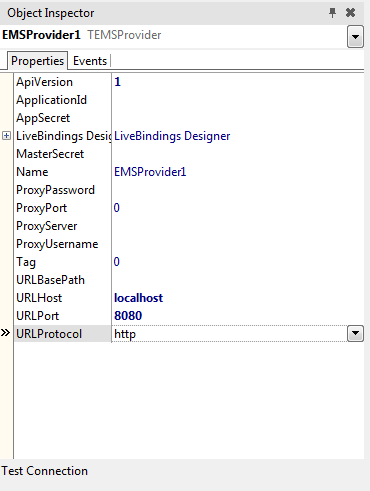Click the LiveBindings Designer property name

(63, 136)
